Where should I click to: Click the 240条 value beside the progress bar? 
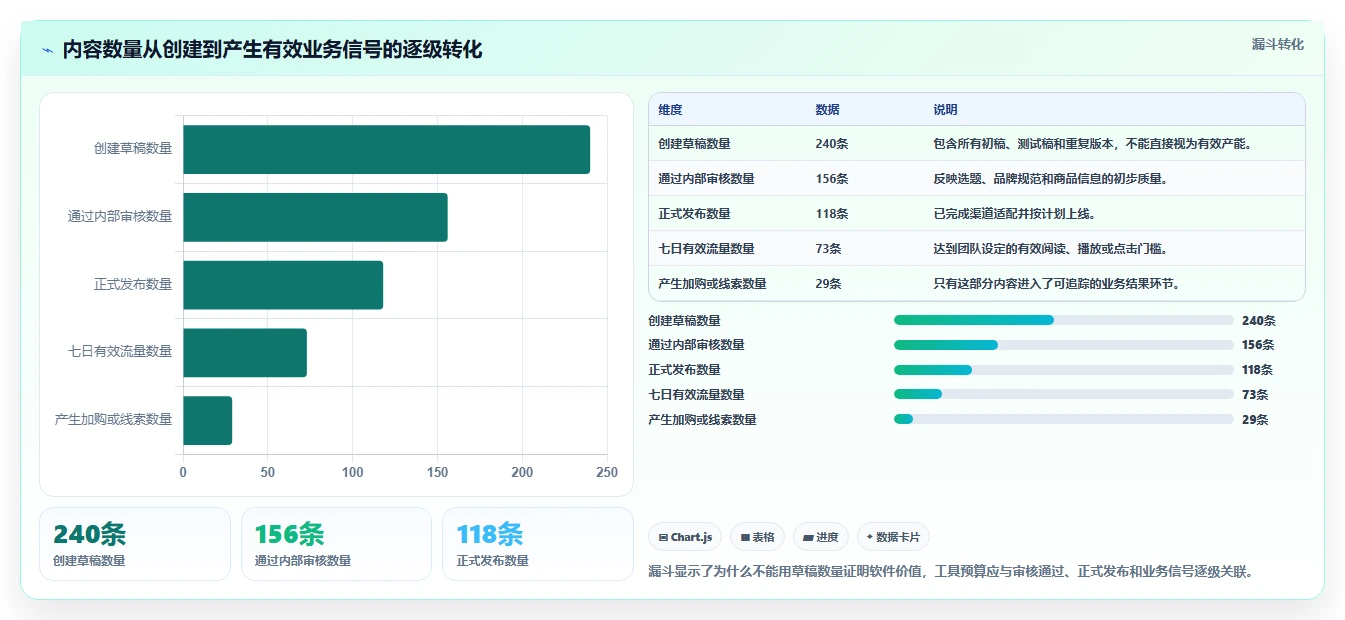point(1258,321)
